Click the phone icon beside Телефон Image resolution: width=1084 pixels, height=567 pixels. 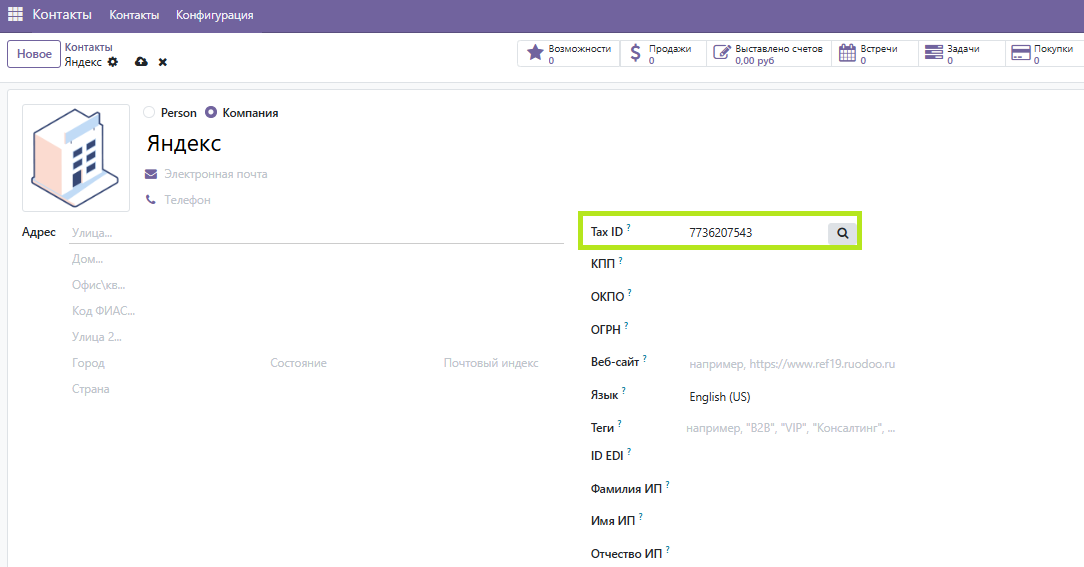pyautogui.click(x=151, y=200)
